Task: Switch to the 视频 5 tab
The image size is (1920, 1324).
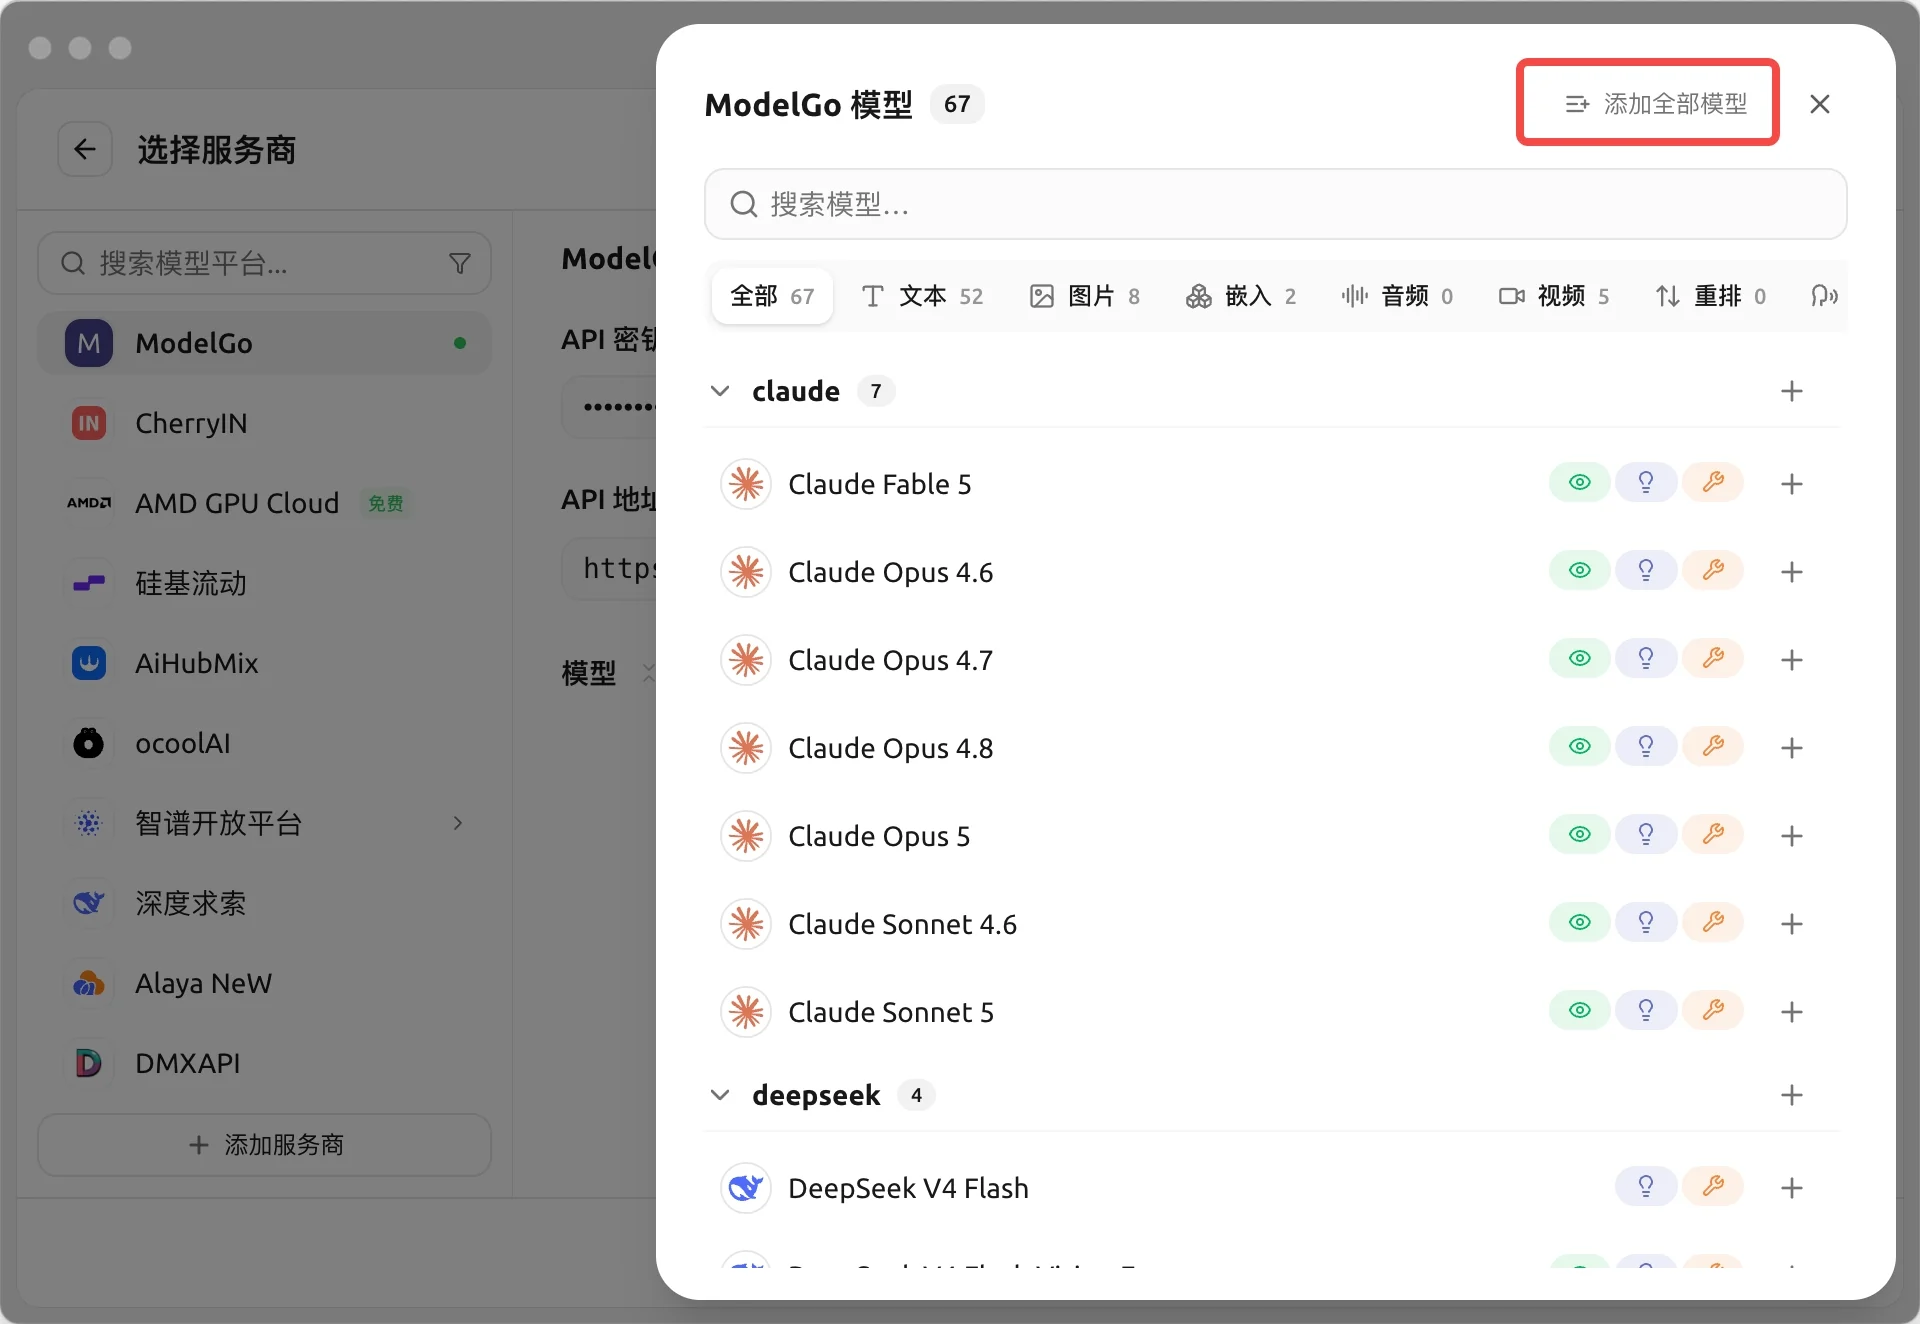Action: coord(1554,296)
